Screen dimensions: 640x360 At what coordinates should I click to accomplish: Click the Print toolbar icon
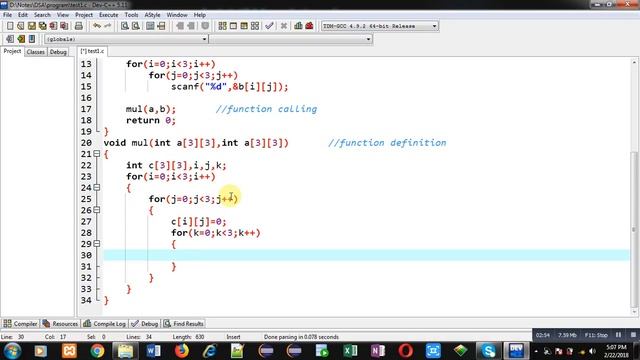point(79,26)
